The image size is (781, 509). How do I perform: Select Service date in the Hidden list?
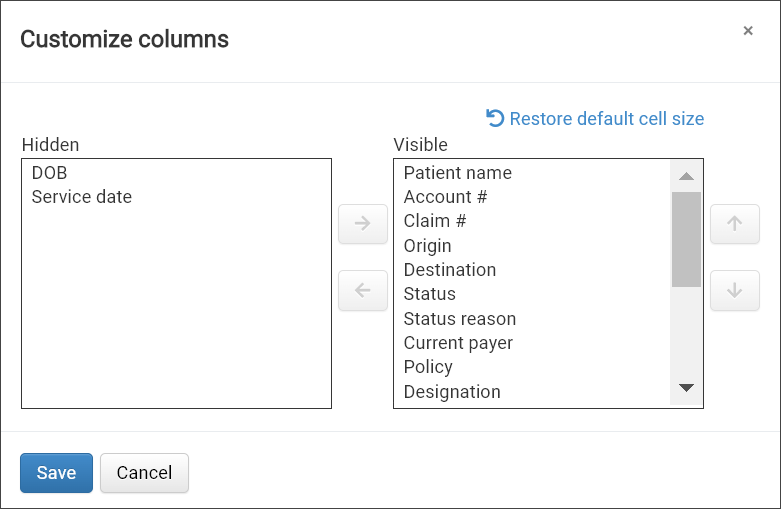click(81, 197)
